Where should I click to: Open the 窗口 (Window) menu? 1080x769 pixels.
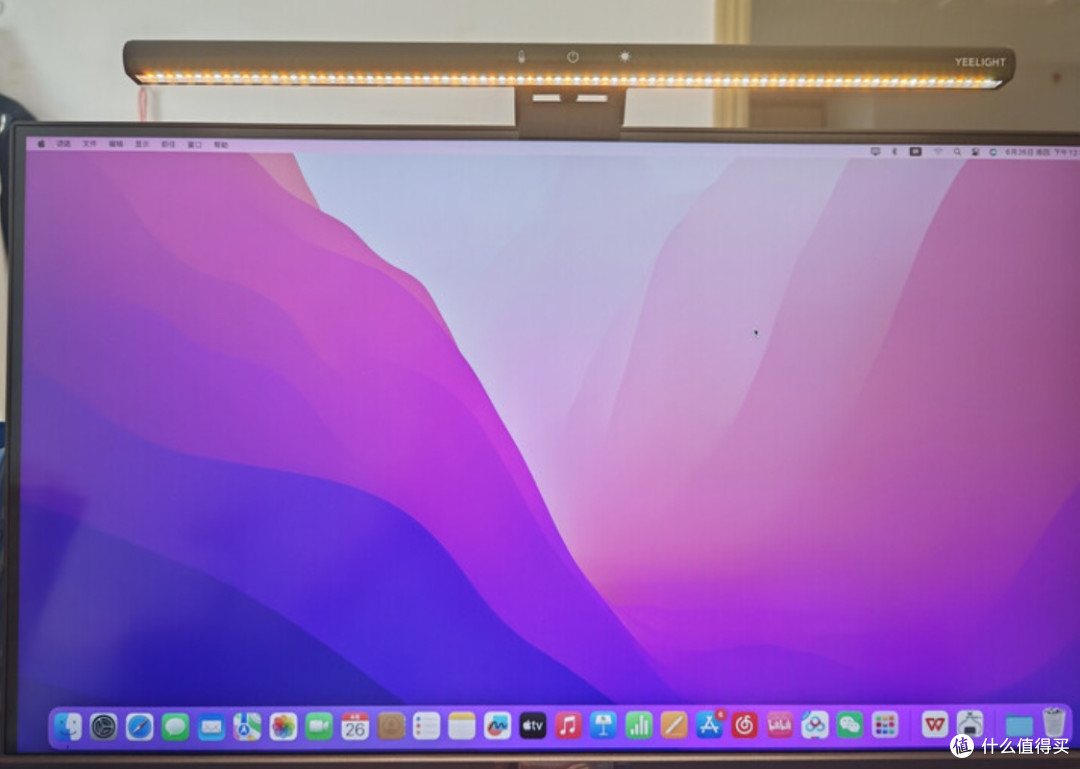[194, 145]
